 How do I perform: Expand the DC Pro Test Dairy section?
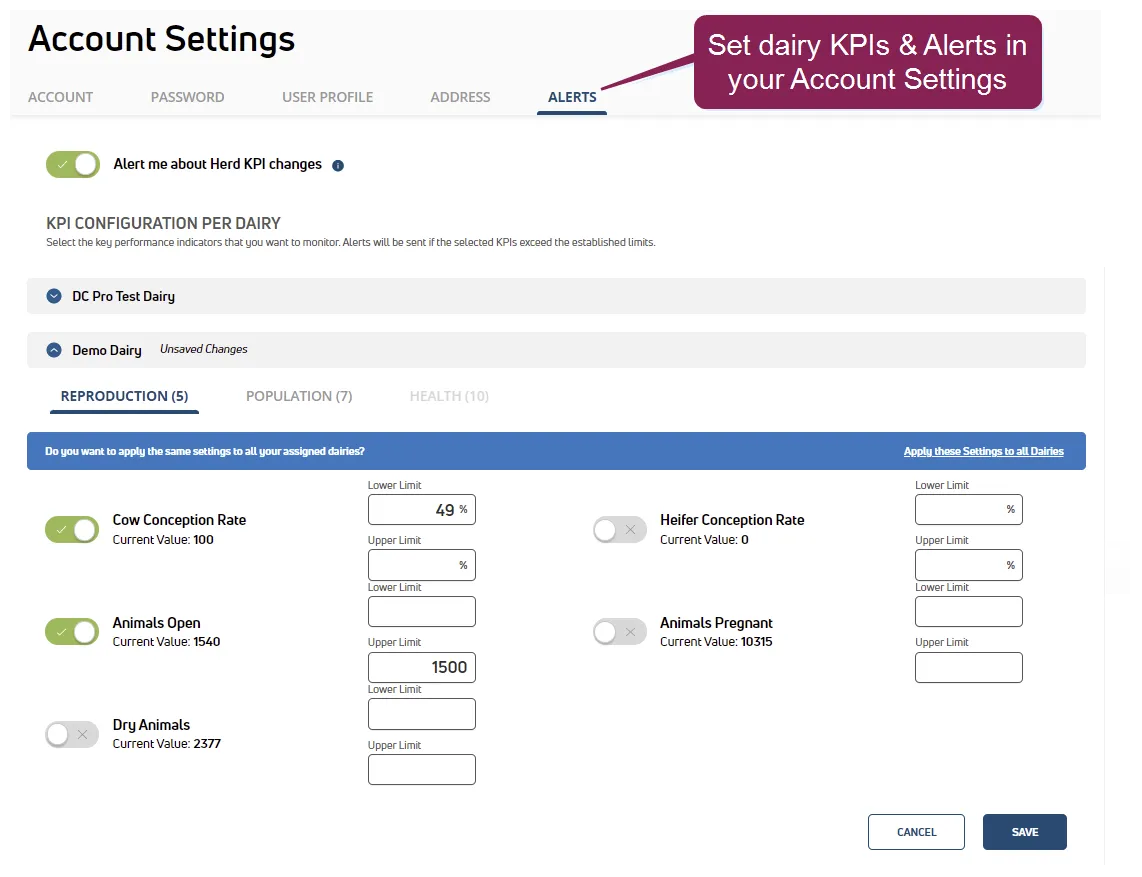54,296
